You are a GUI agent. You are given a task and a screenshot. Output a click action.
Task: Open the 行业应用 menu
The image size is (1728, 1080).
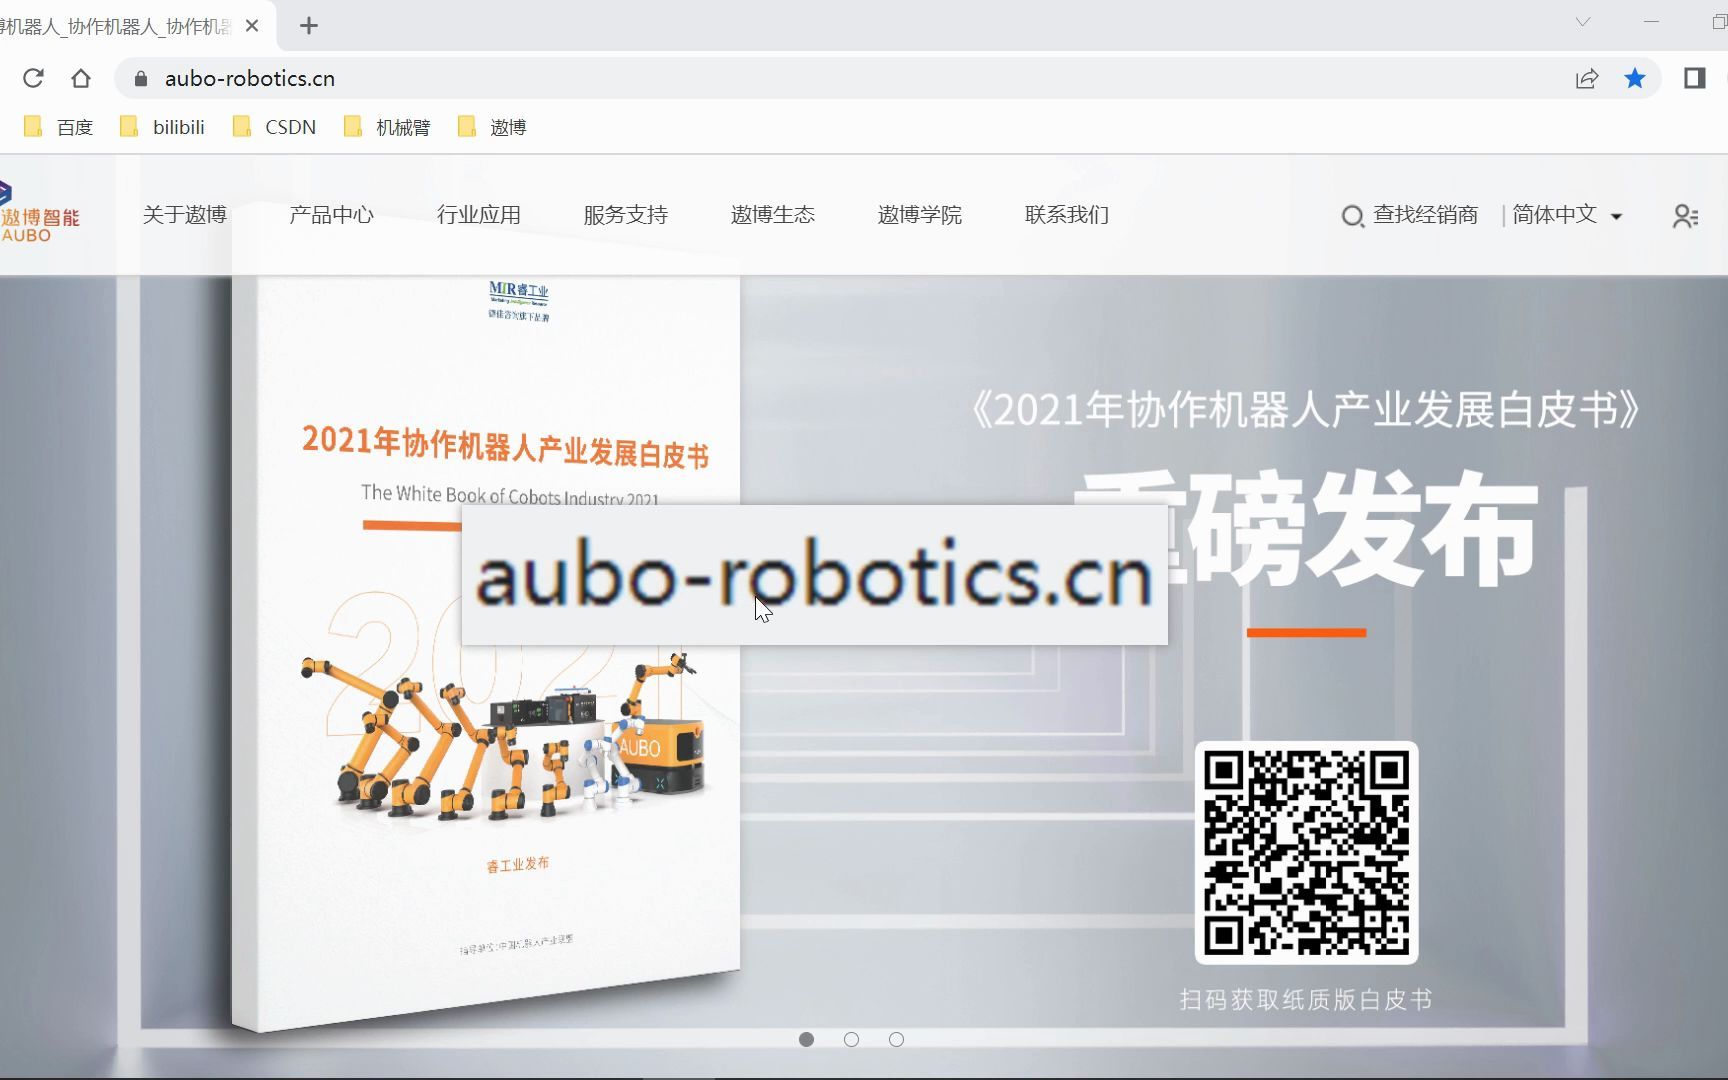[479, 215]
